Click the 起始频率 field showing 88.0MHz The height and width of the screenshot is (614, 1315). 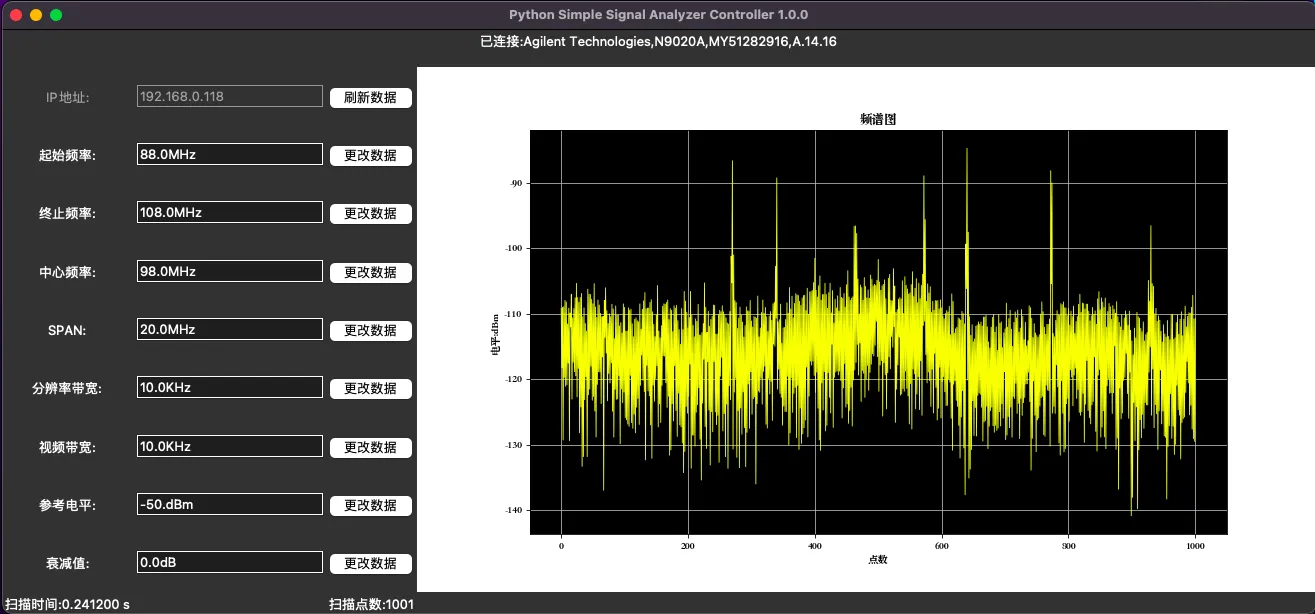tap(230, 155)
